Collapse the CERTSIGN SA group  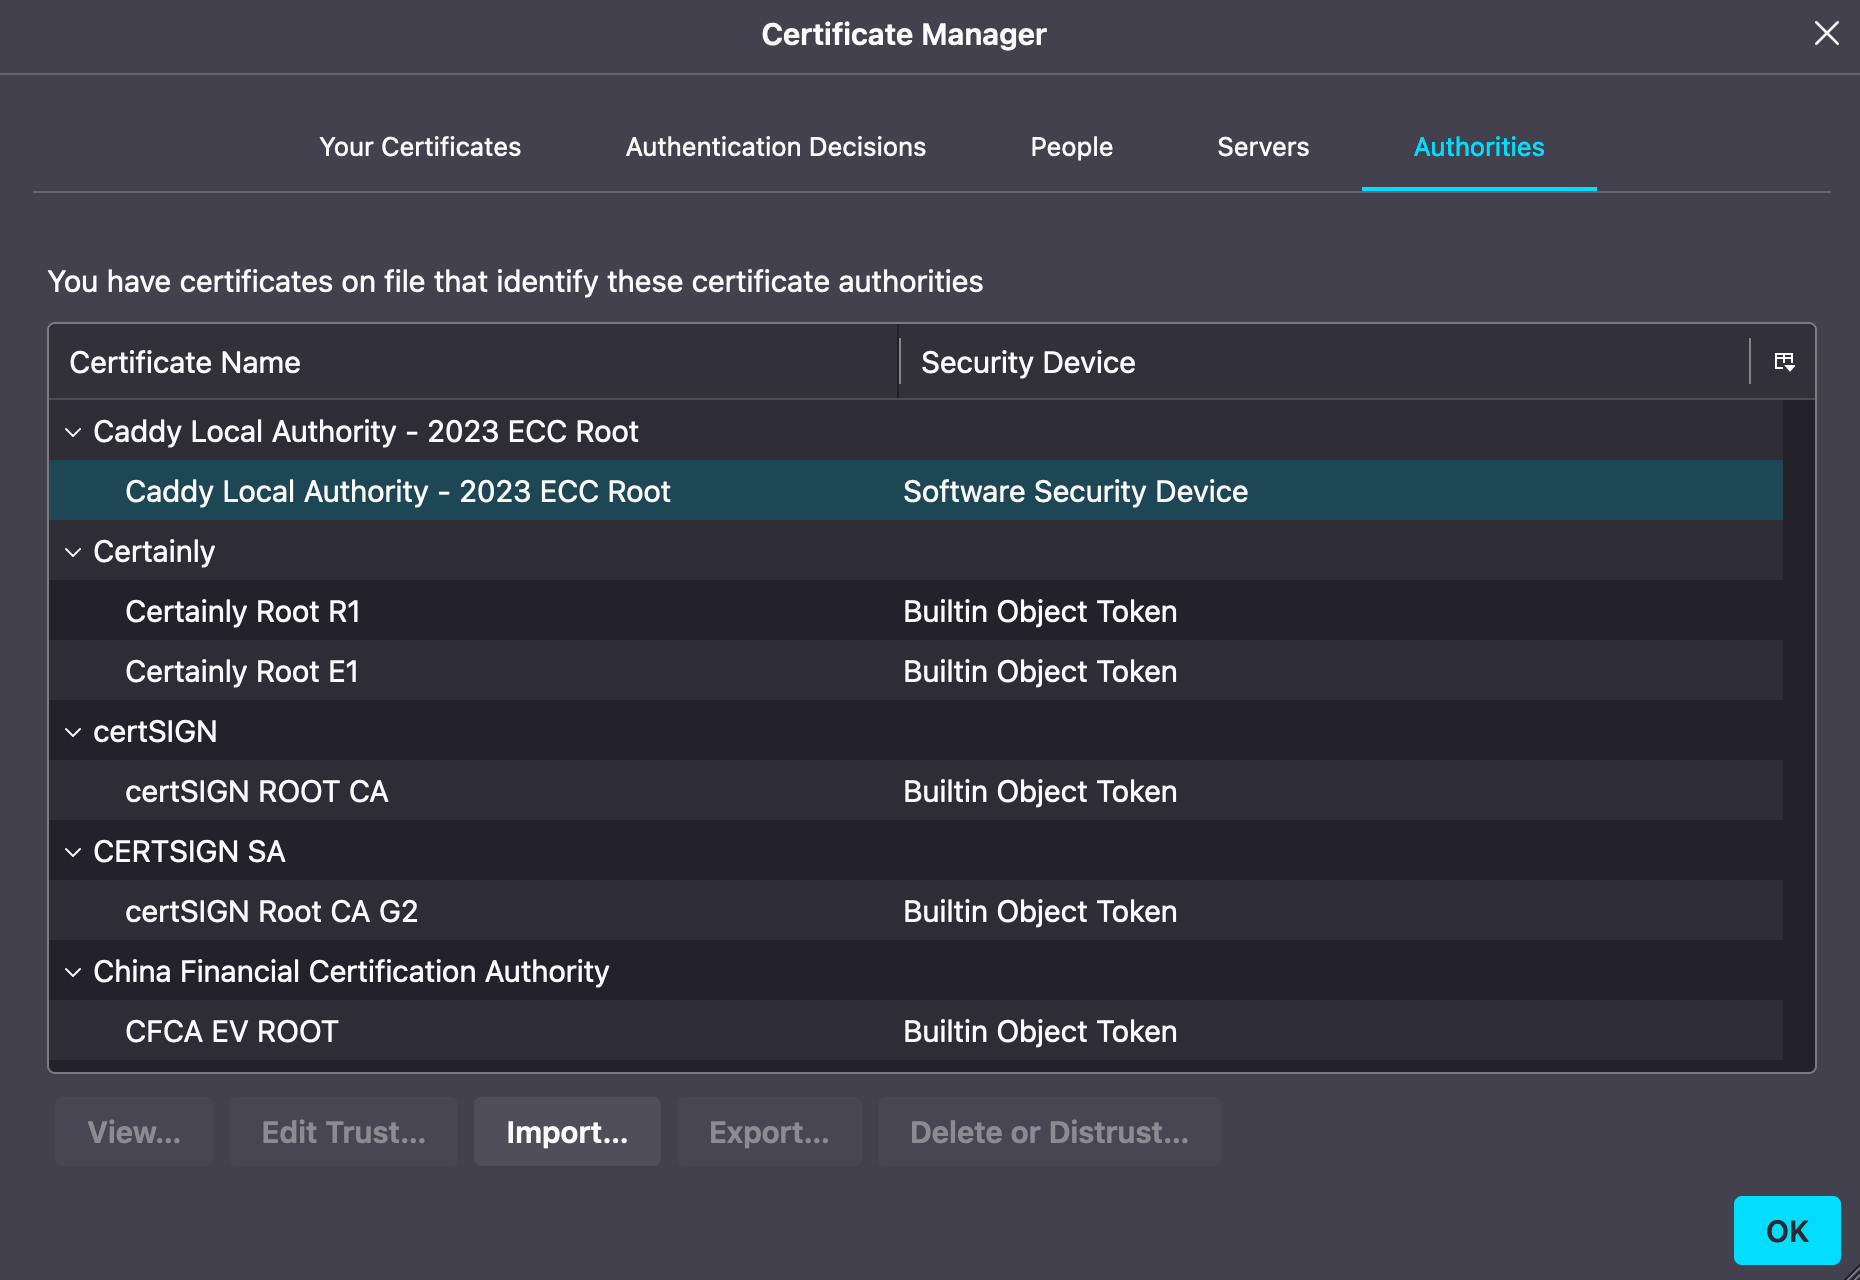point(73,852)
